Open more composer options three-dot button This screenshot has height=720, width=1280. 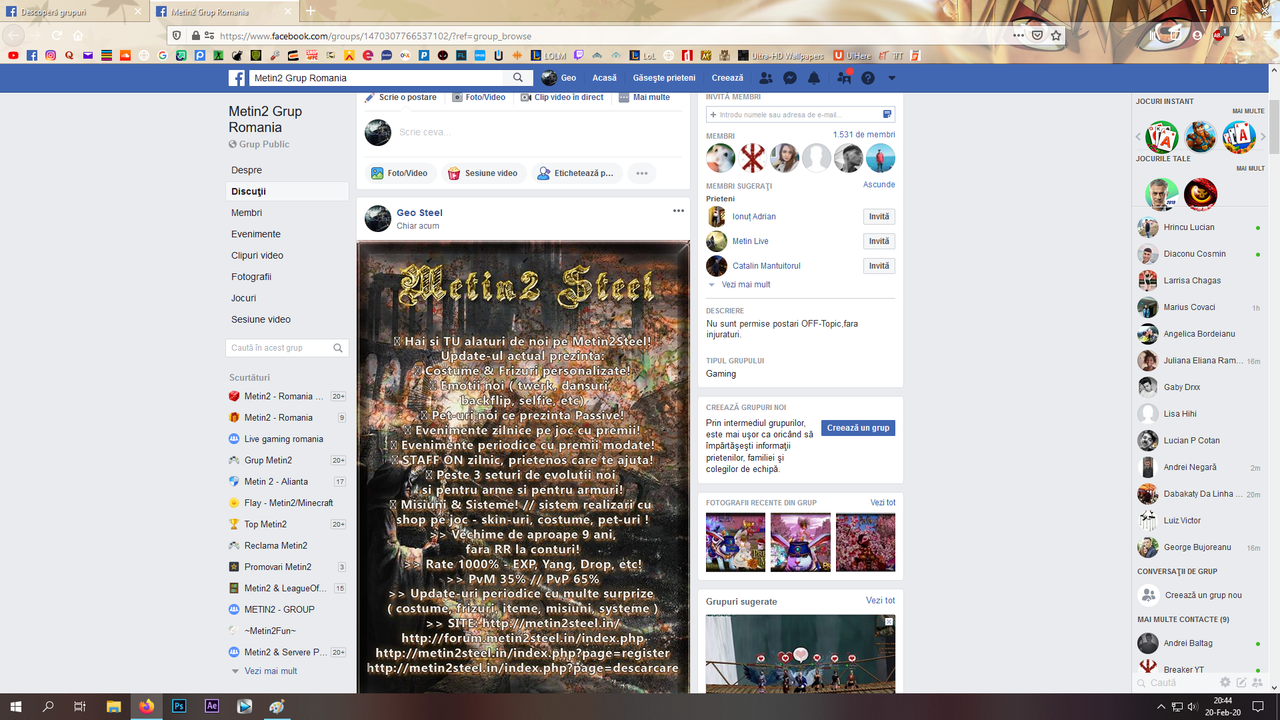pyautogui.click(x=642, y=173)
